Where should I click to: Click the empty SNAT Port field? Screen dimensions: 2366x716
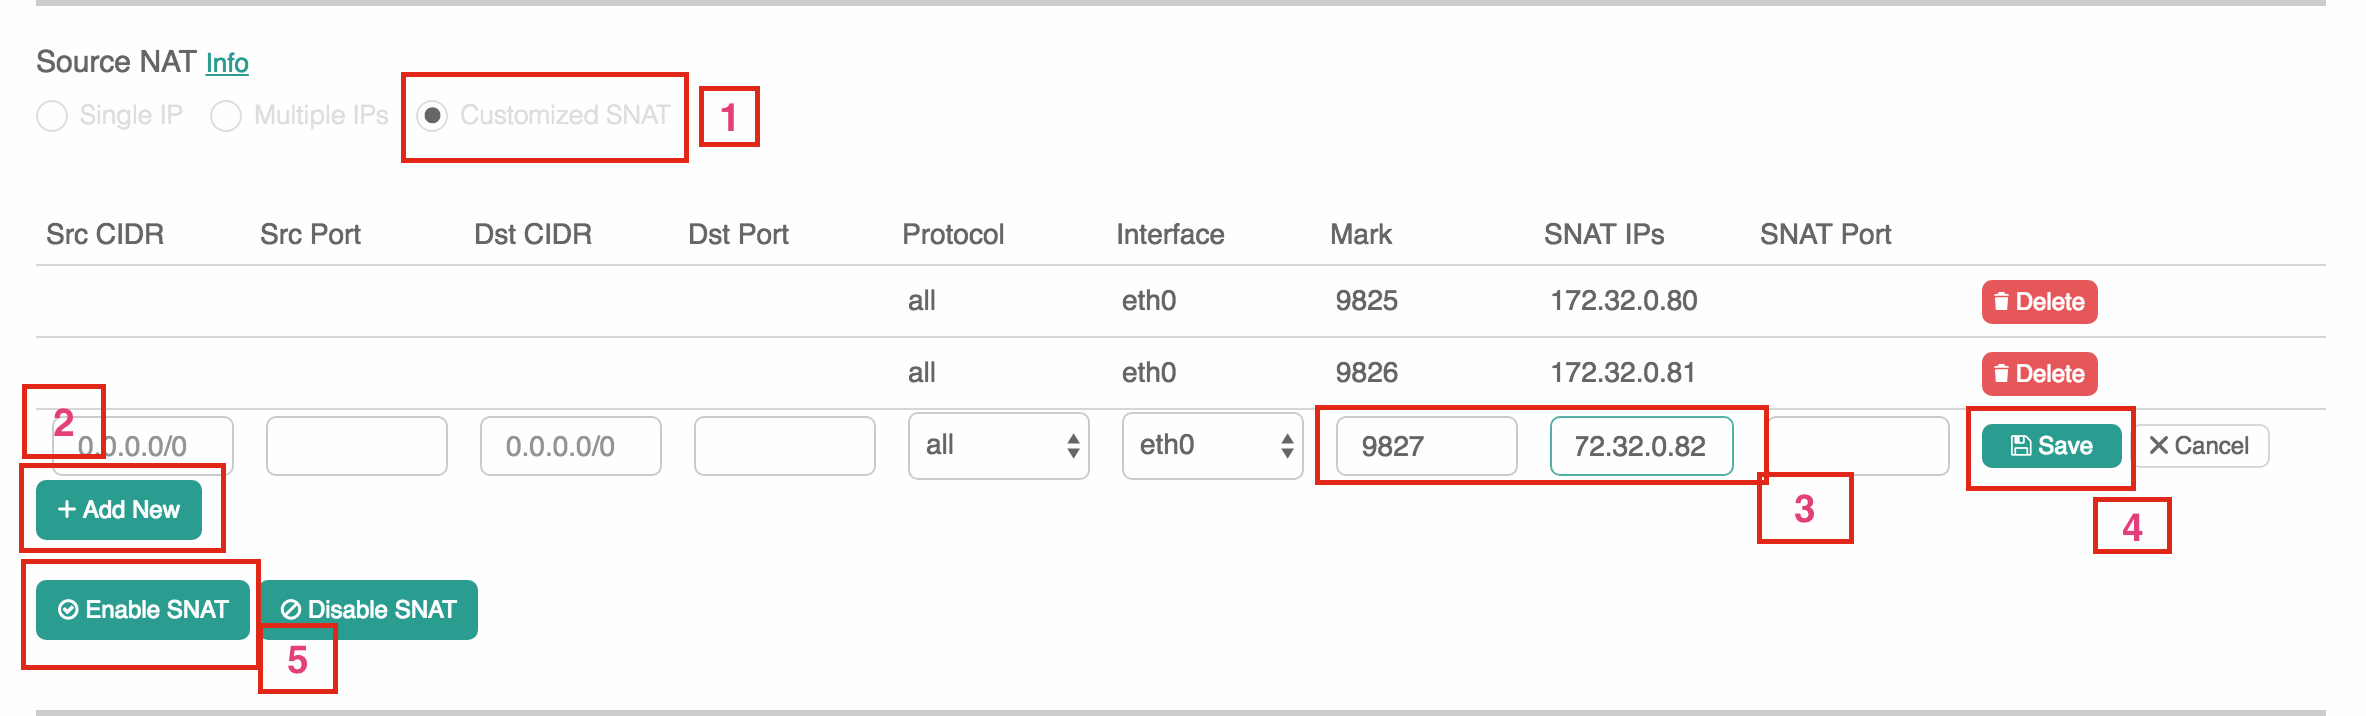1858,446
